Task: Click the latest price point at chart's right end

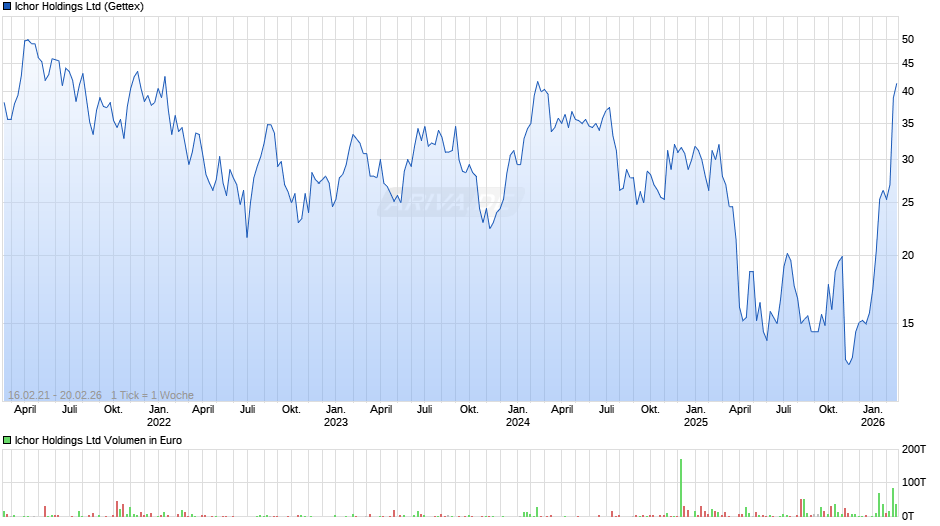Action: pos(896,84)
